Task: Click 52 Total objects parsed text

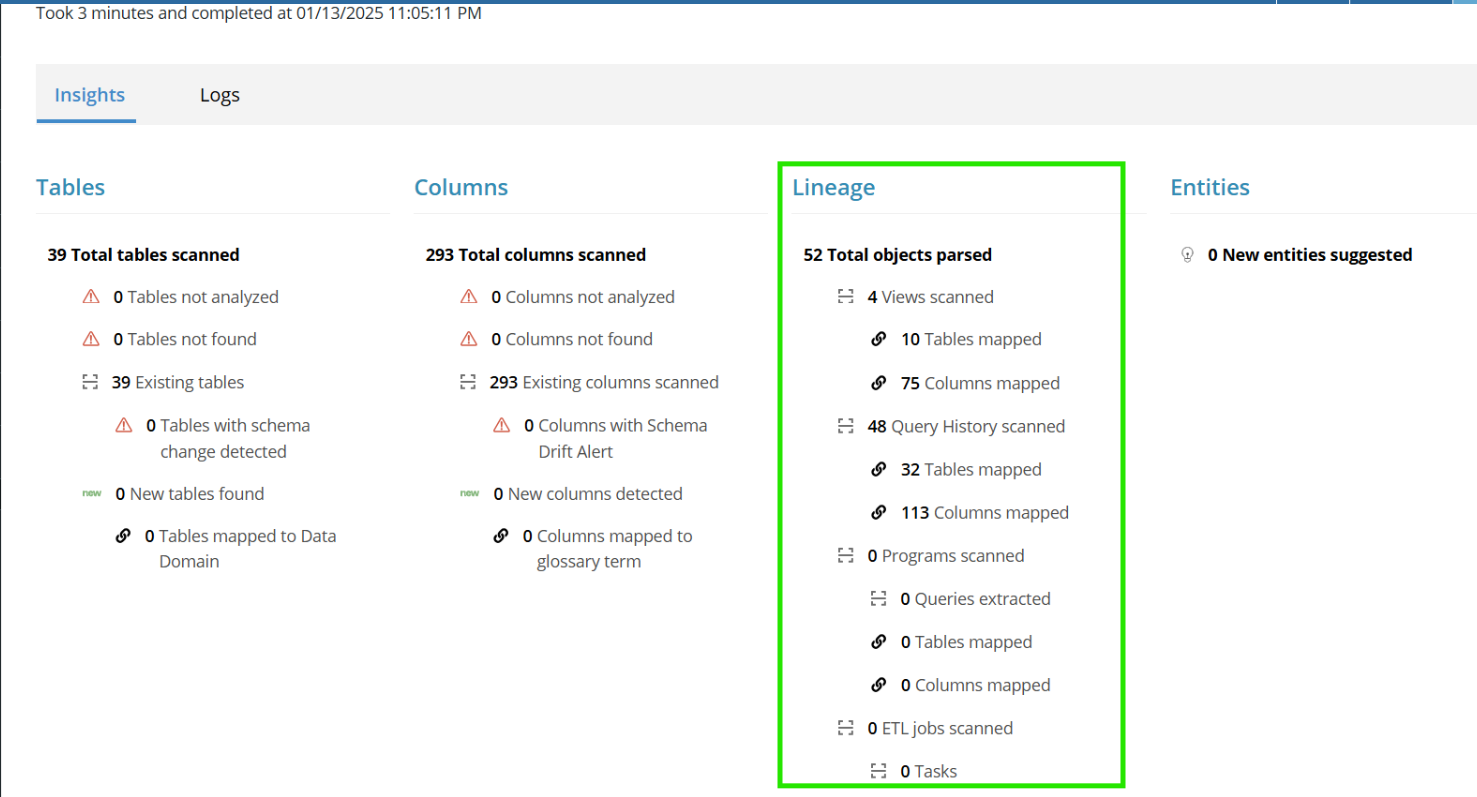Action: click(x=897, y=255)
